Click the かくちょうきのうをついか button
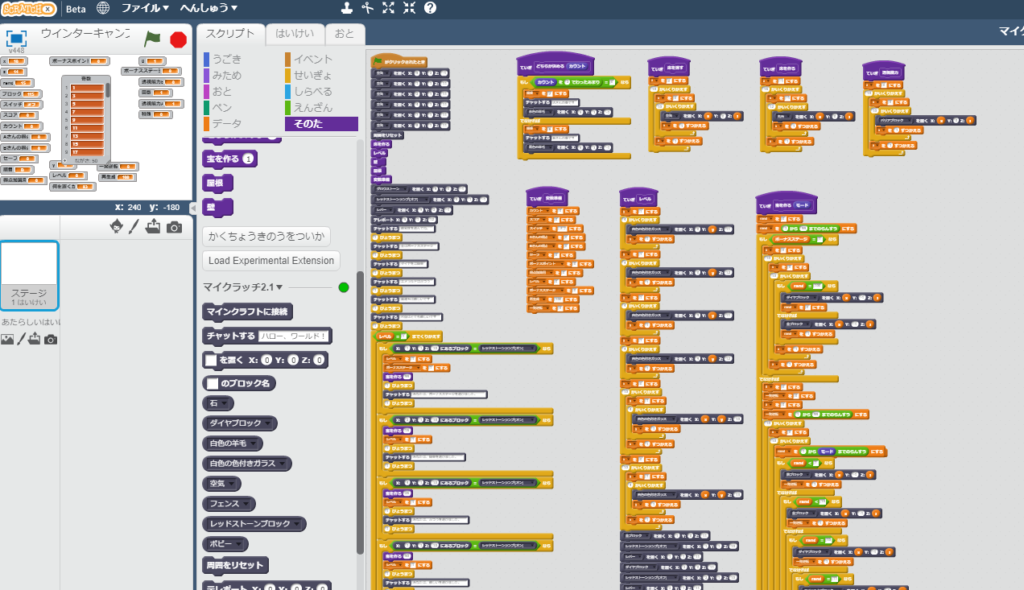 tap(265, 236)
